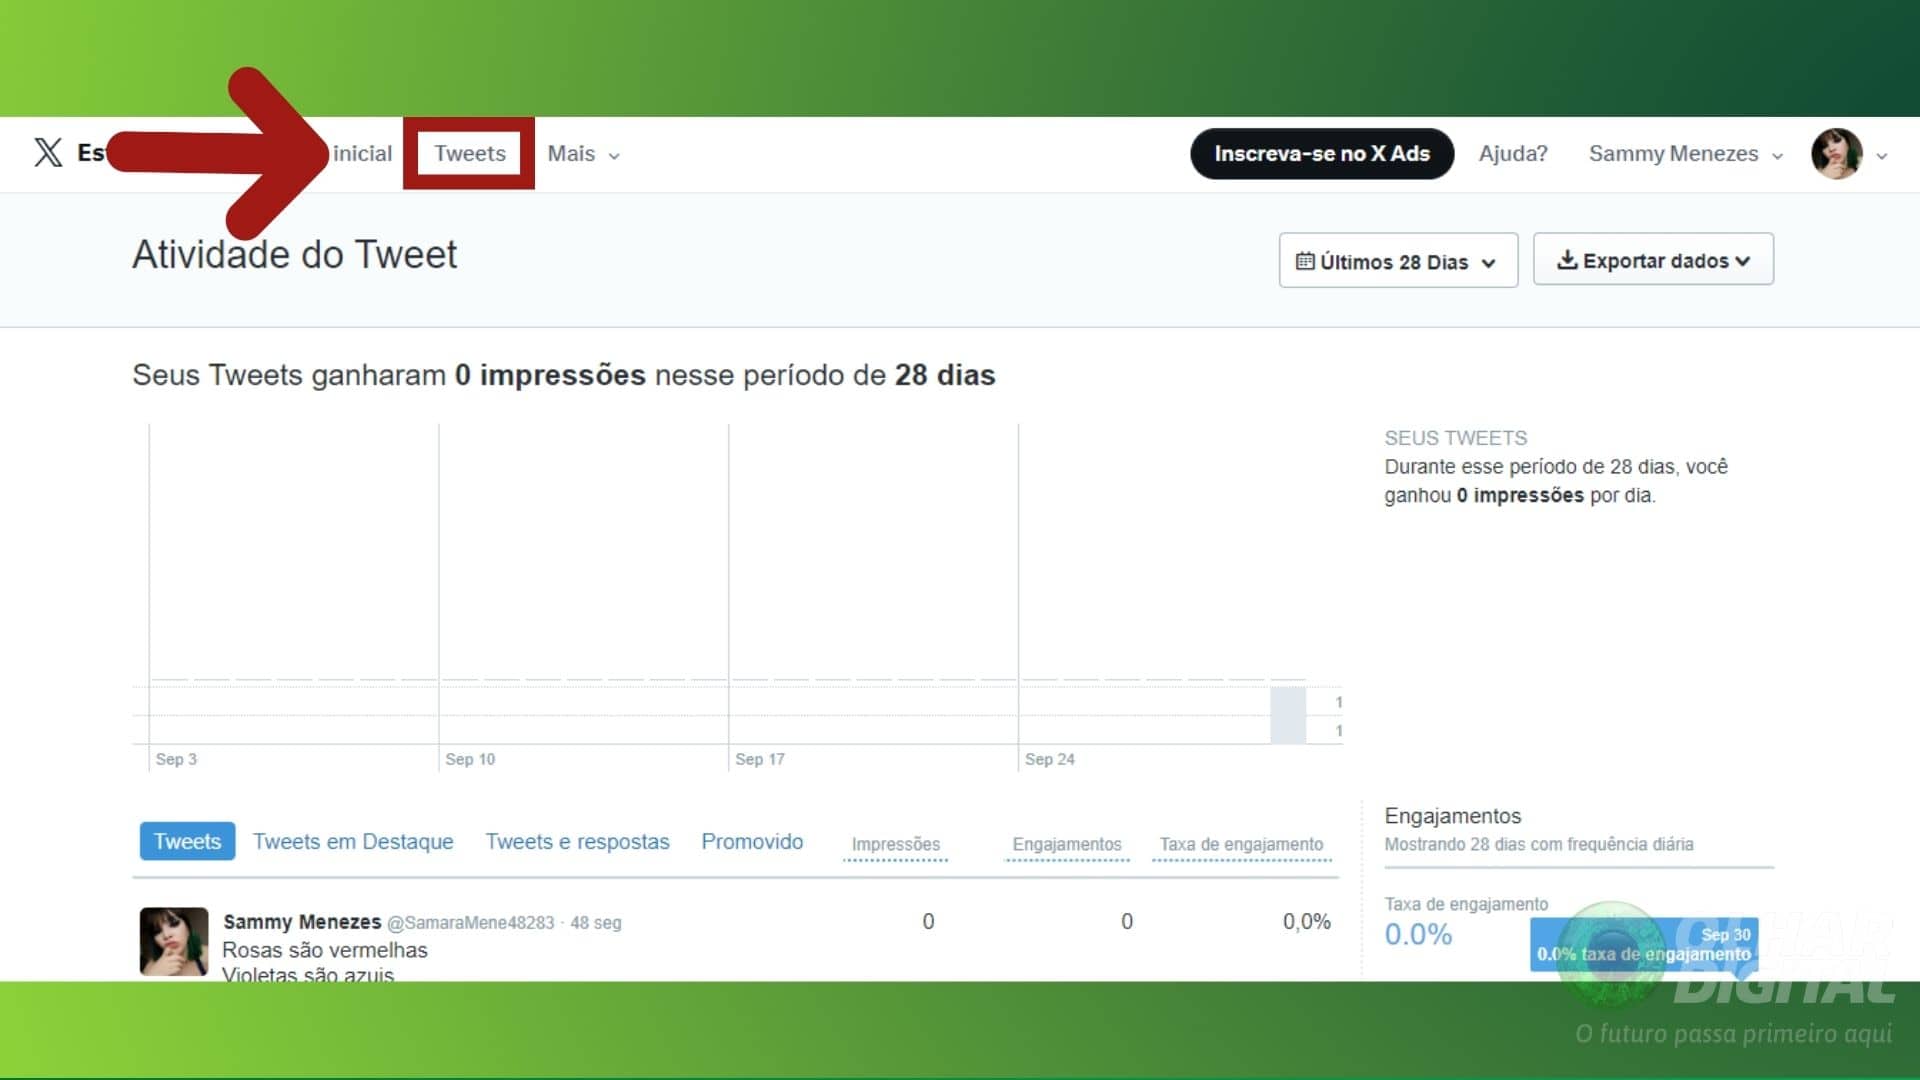Click the Impressões column header
This screenshot has width=1920, height=1080.
896,845
